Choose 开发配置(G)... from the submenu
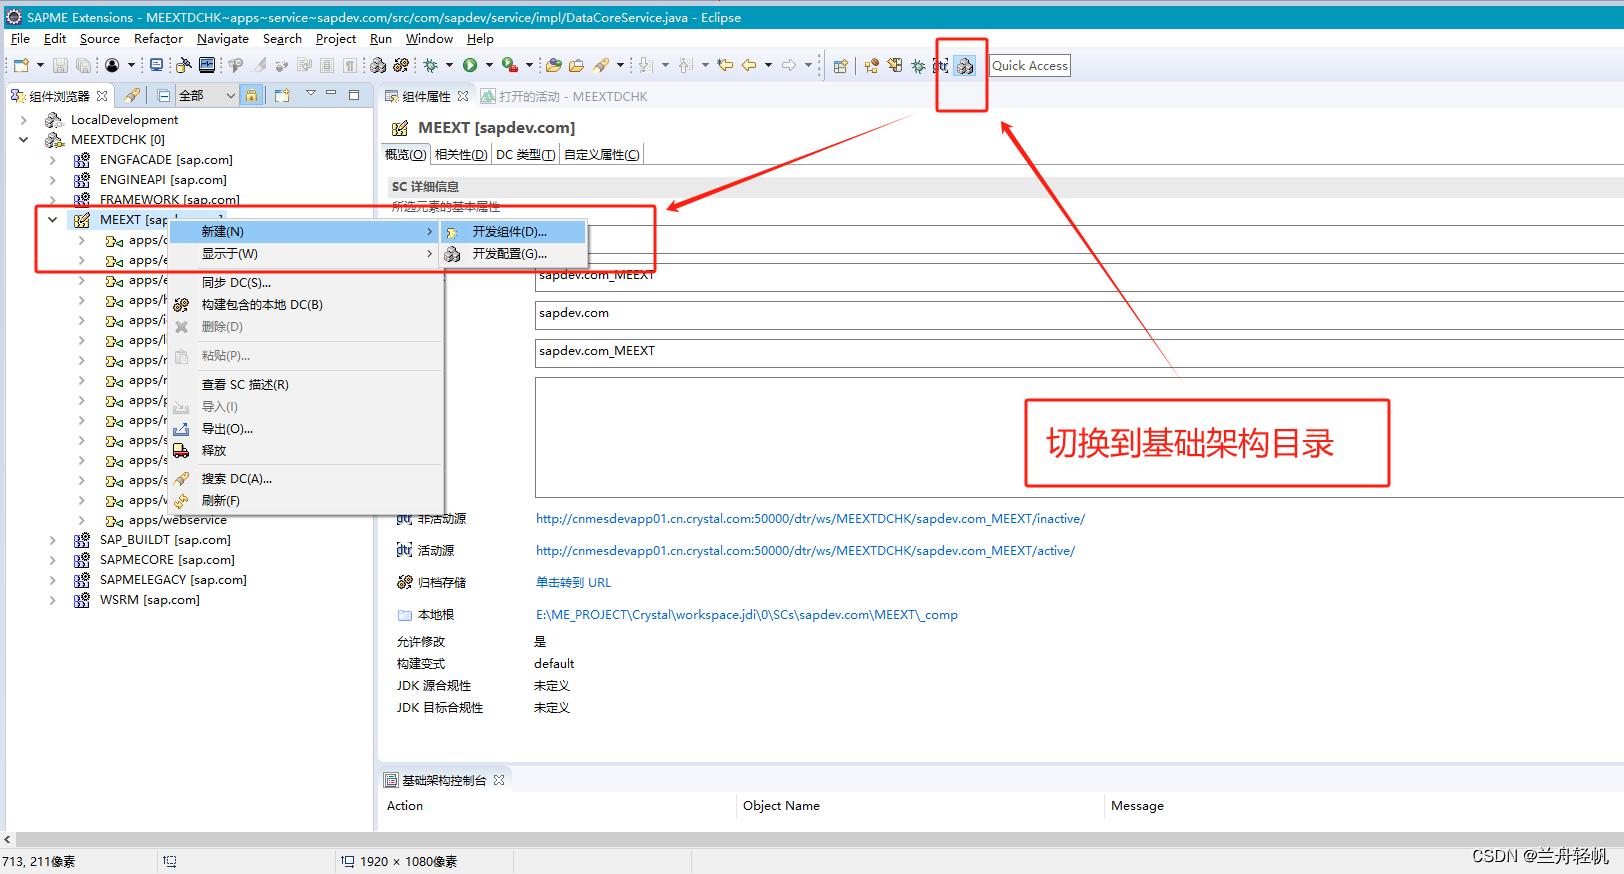 tap(513, 254)
